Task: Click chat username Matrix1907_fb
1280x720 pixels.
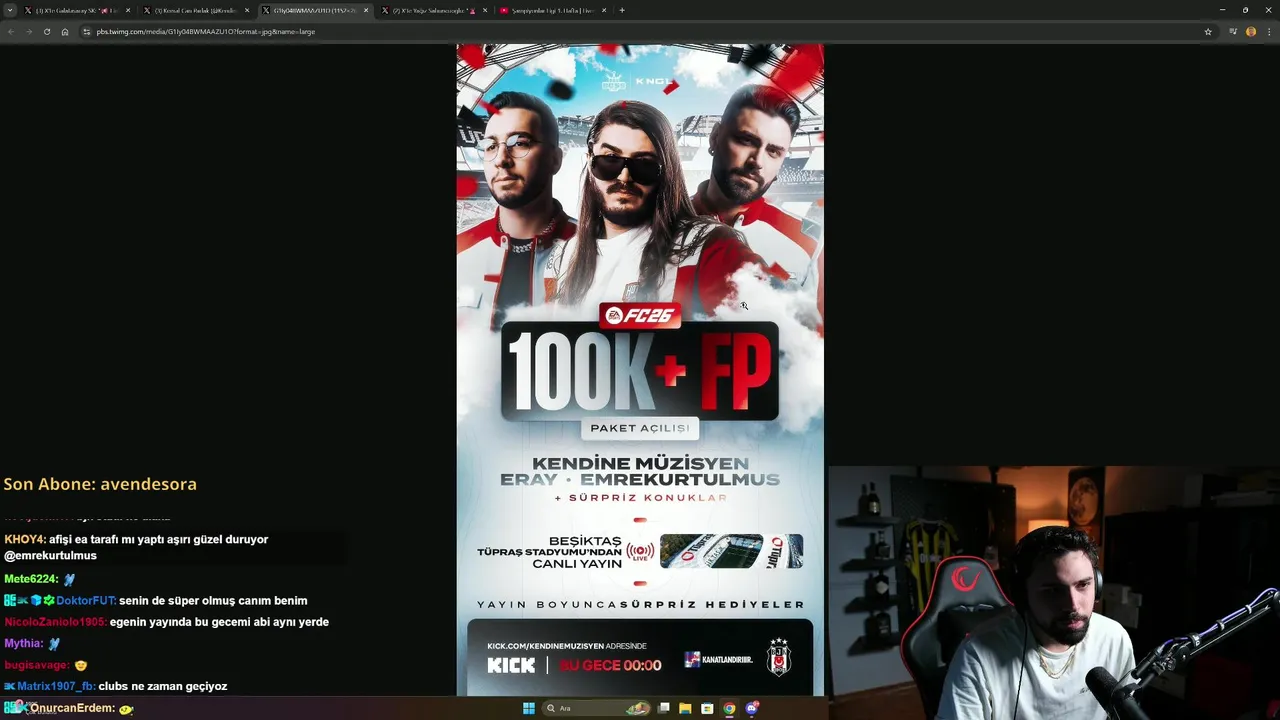Action: (56, 686)
